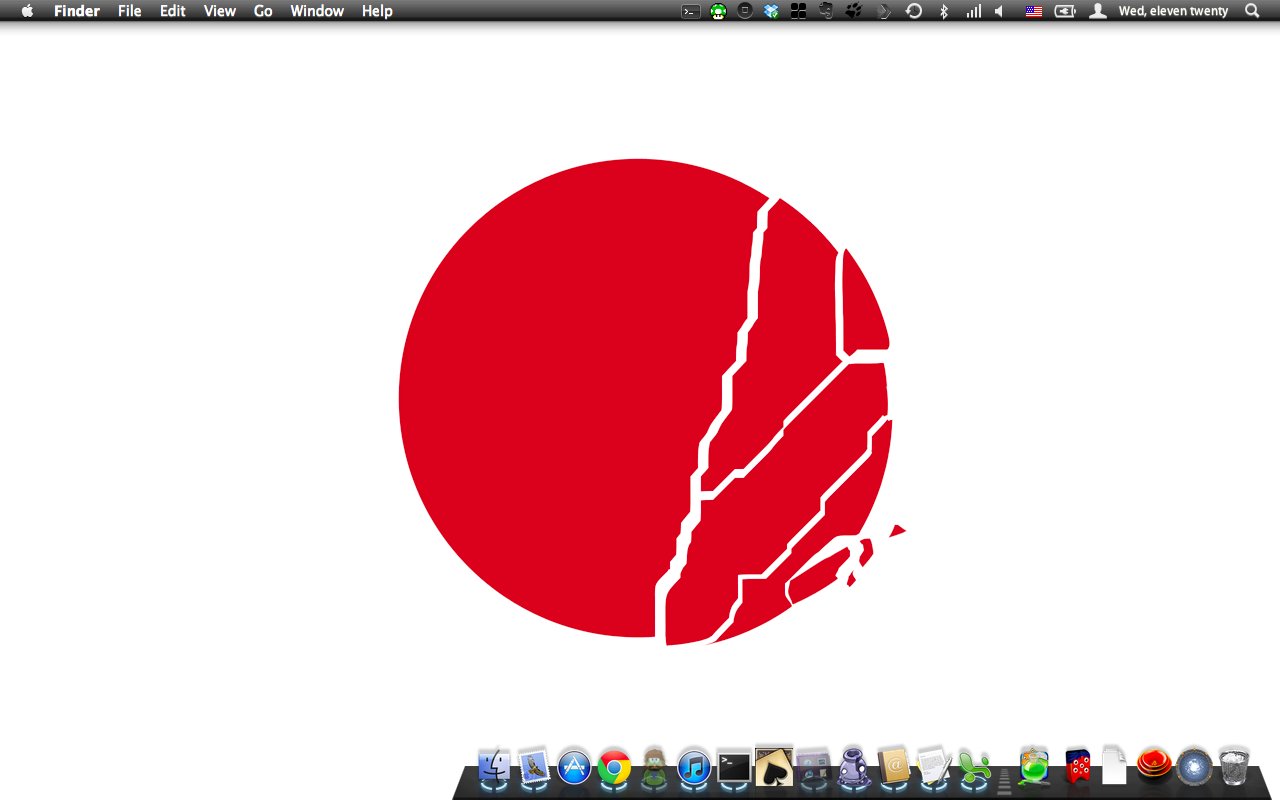Open the Finder application menu
This screenshot has height=800, width=1280.
coord(77,11)
